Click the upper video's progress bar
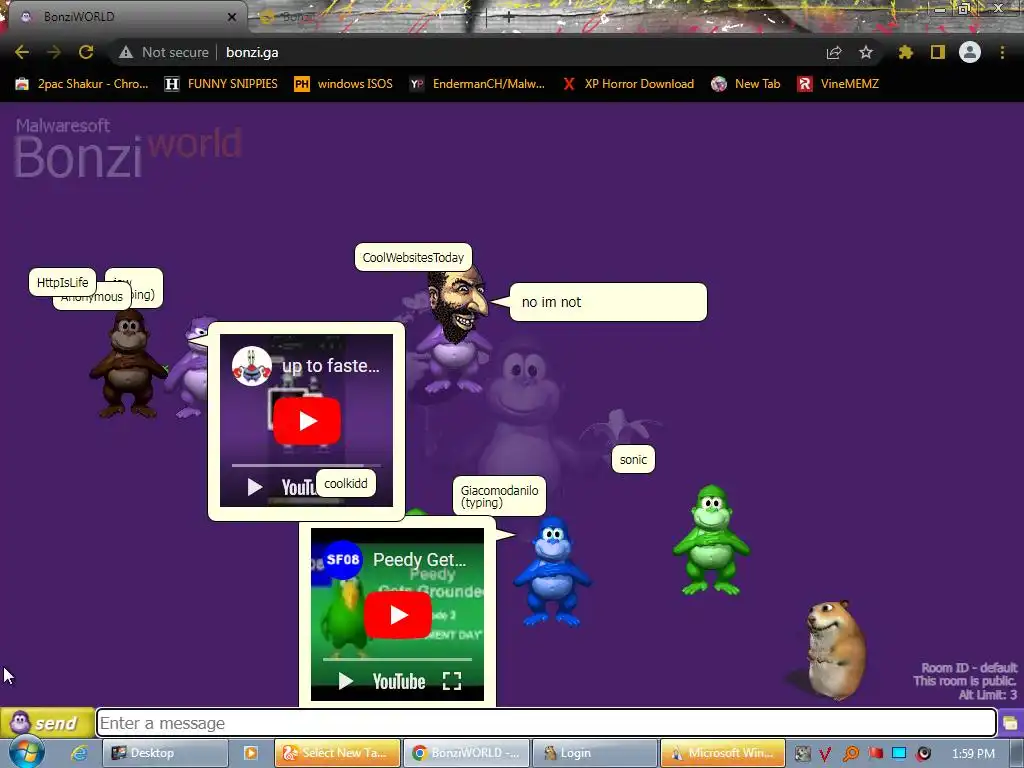The image size is (1024, 768). (x=306, y=466)
